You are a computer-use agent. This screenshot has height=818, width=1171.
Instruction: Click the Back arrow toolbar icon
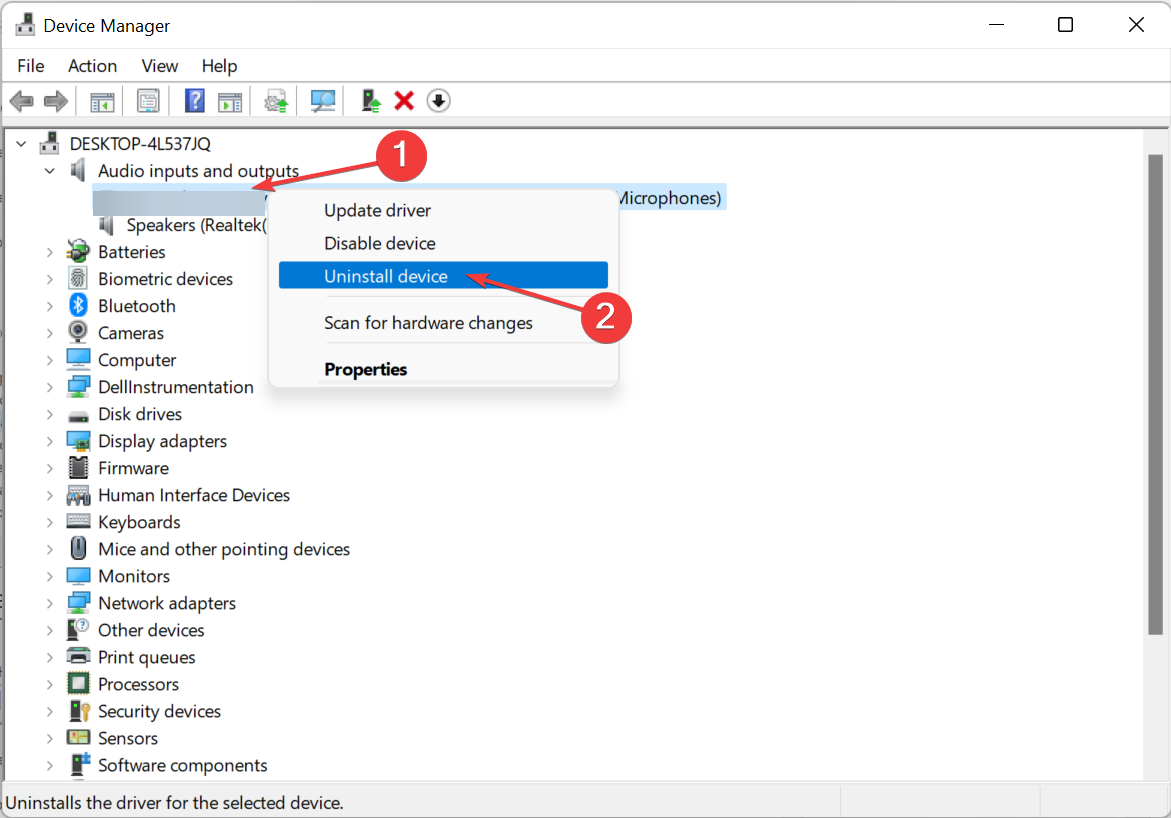(x=22, y=101)
